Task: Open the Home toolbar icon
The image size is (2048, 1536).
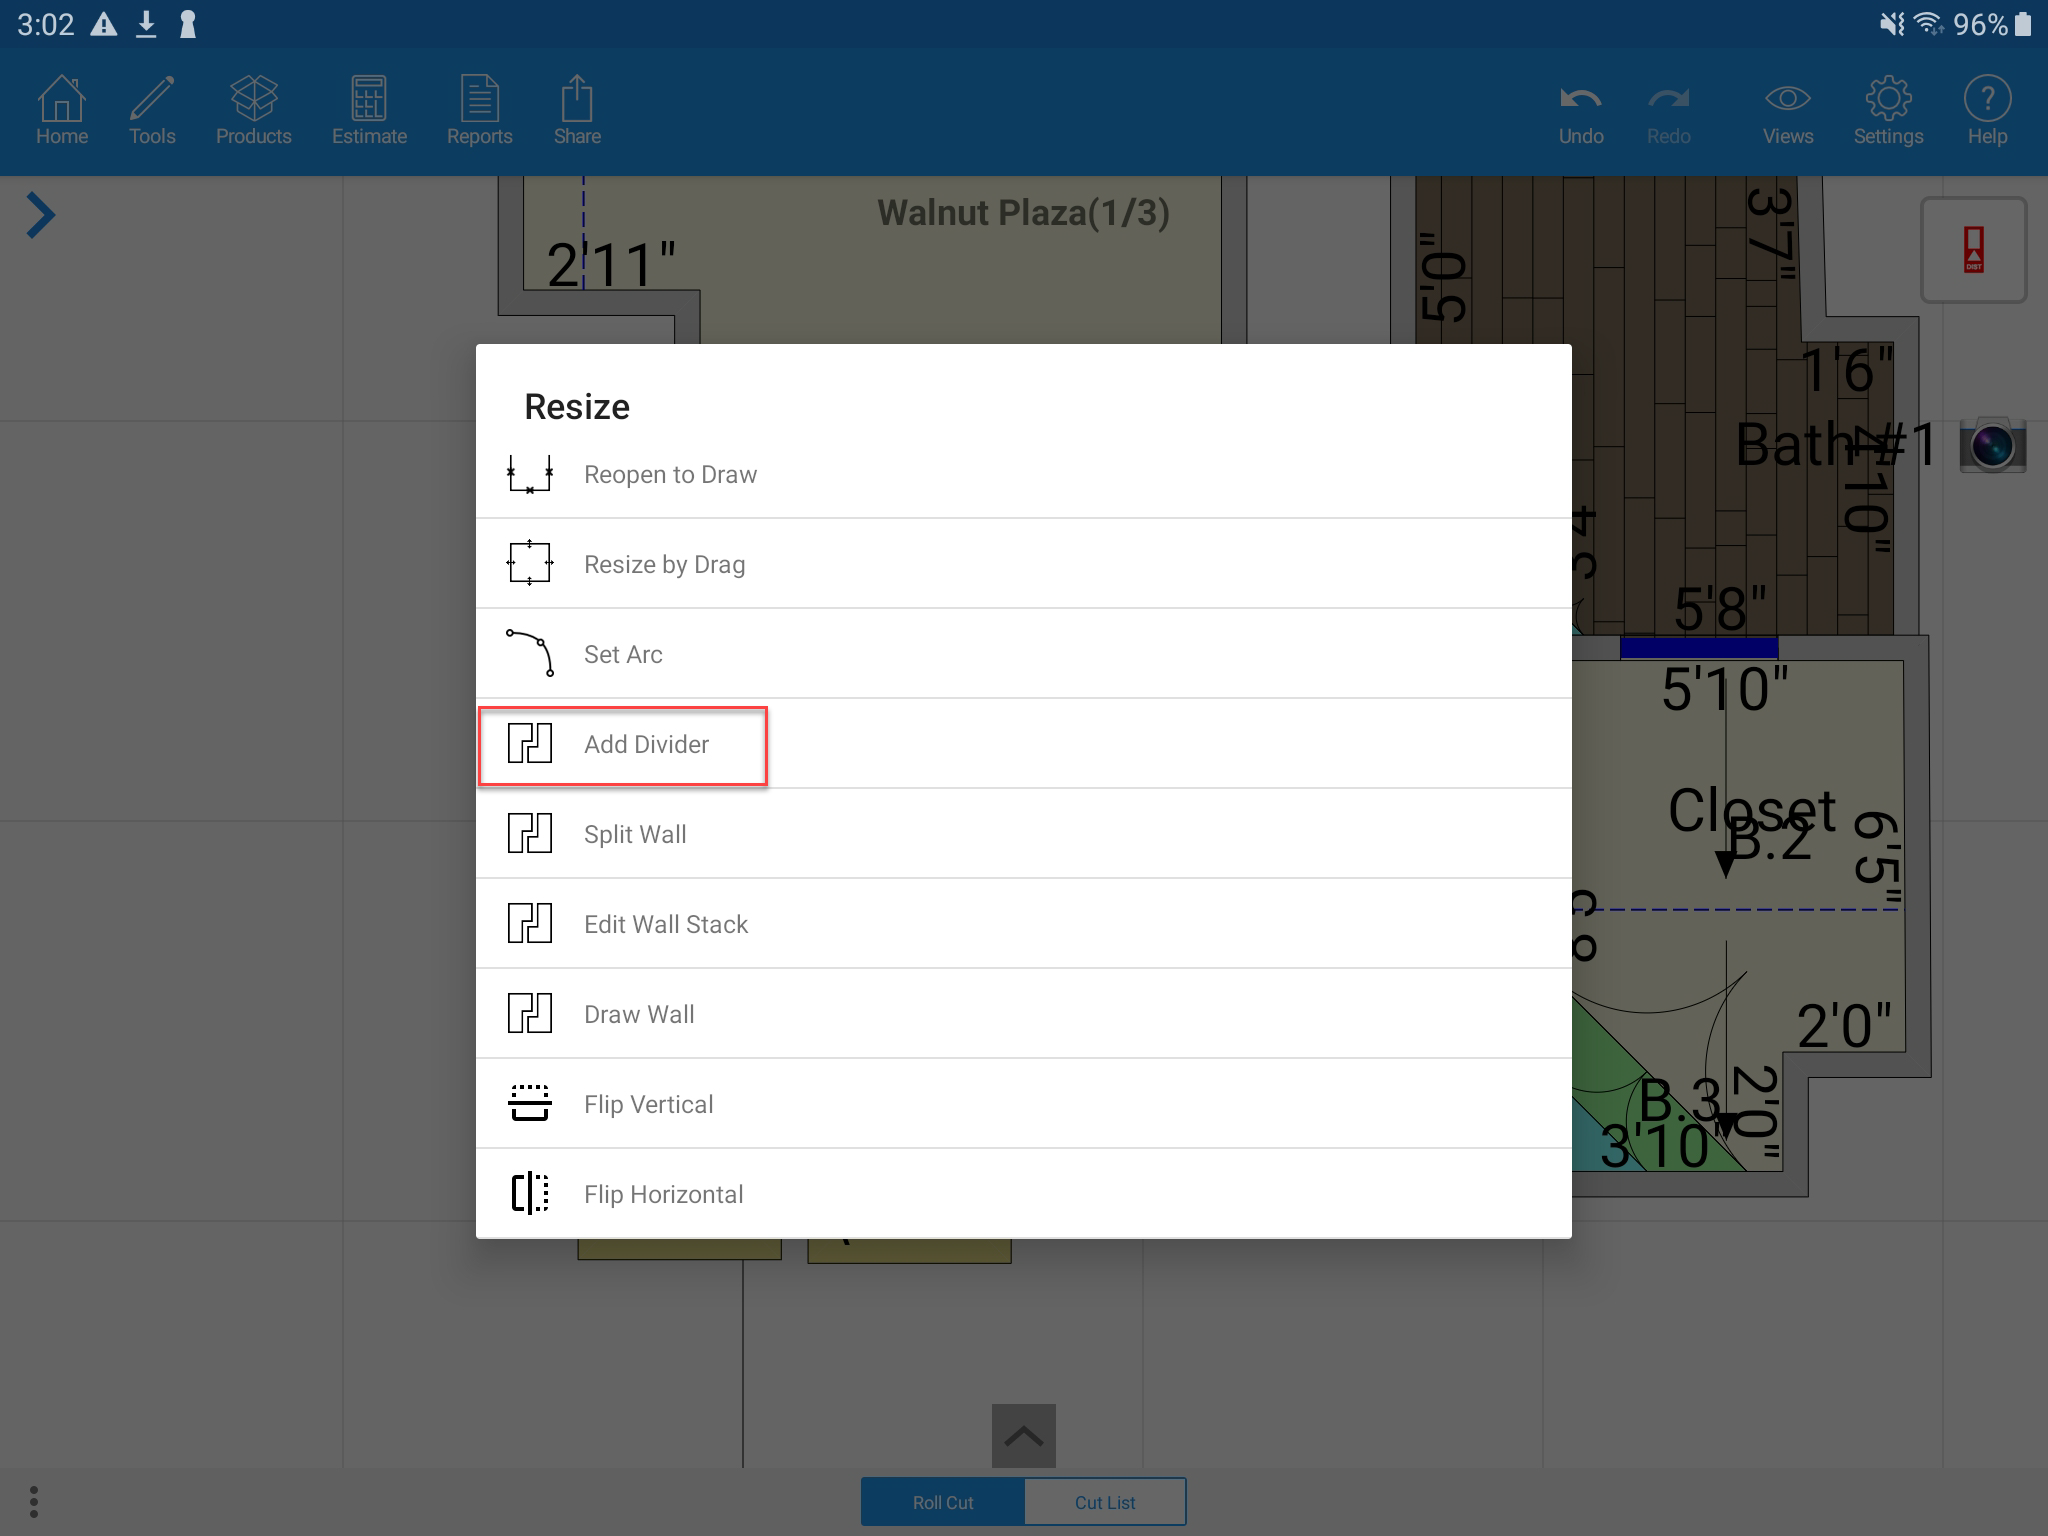Action: (x=62, y=111)
